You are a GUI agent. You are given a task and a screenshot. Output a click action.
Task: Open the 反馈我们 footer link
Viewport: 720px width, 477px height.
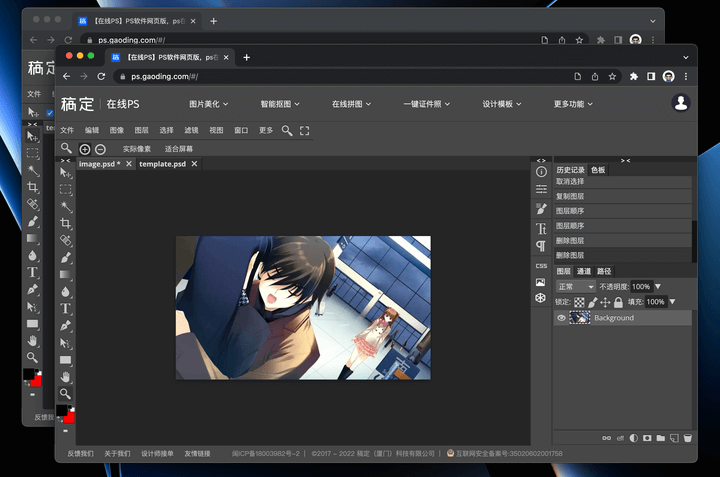80,454
